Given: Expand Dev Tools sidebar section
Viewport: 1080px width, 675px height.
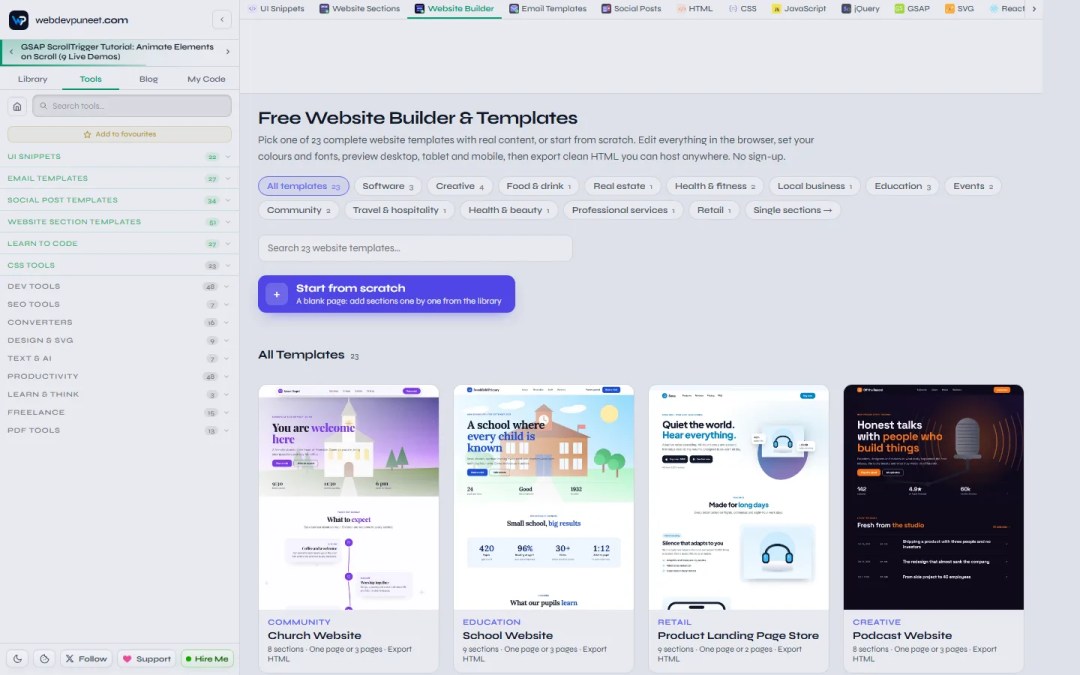Looking at the screenshot, I should 119,287.
